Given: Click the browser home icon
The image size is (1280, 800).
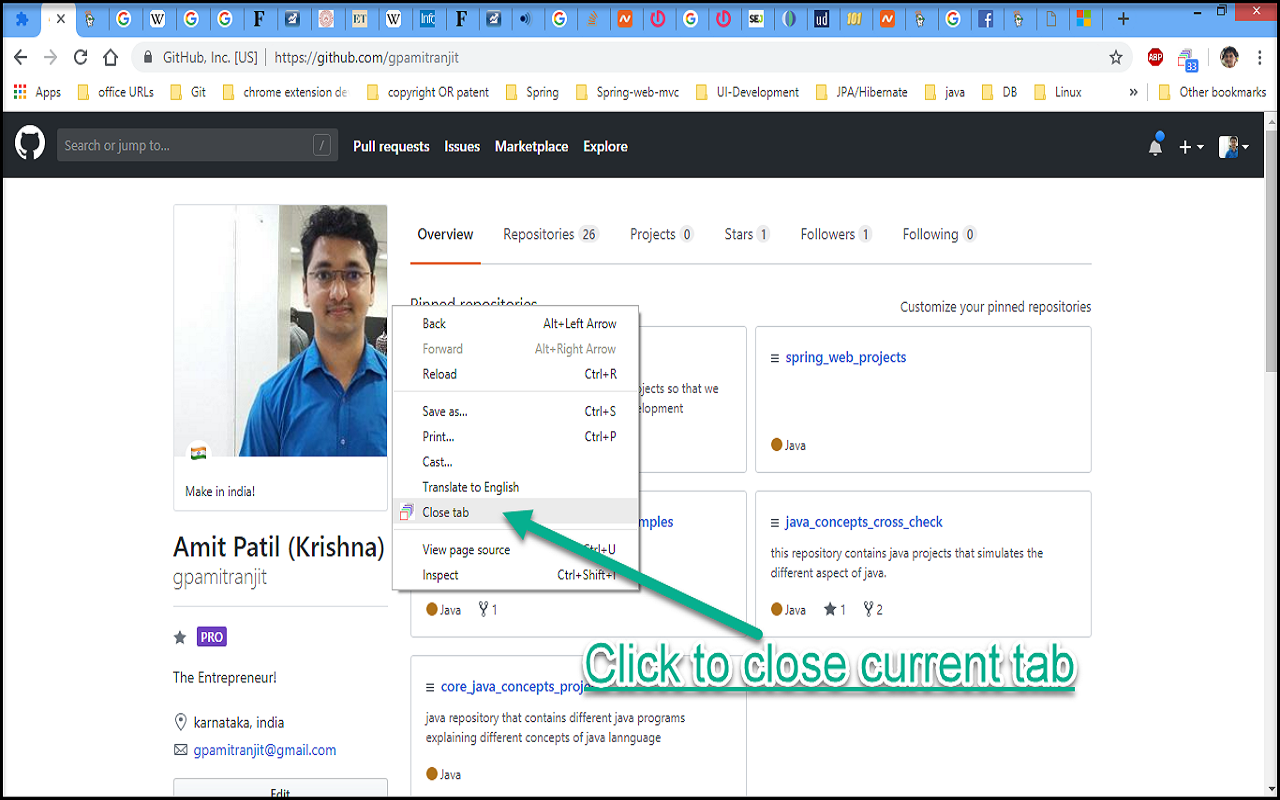Looking at the screenshot, I should click(x=110, y=58).
